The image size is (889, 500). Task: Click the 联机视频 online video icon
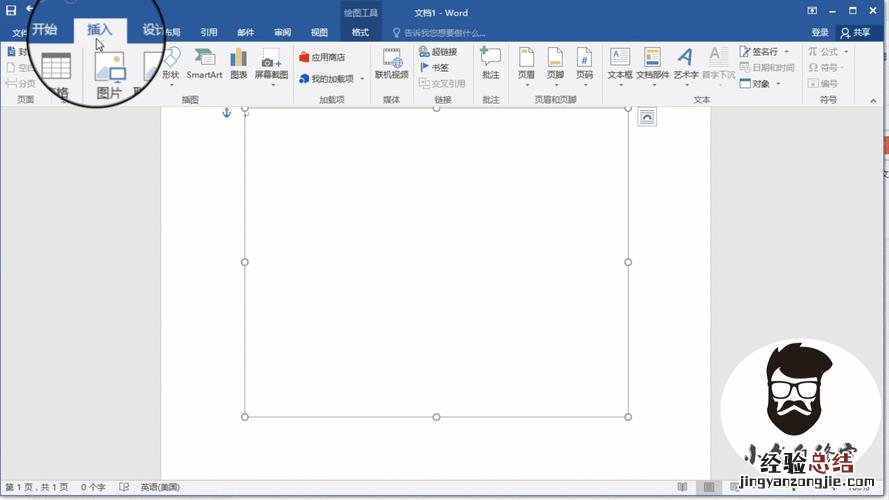click(391, 63)
